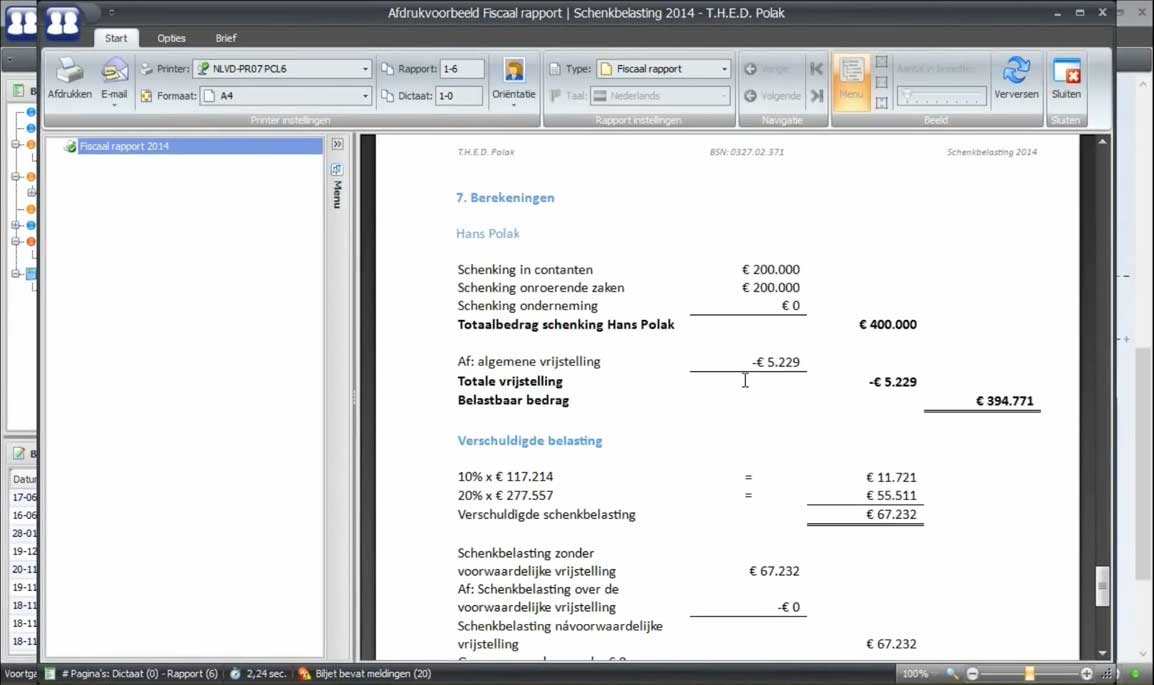Switch to the Brief ribbon tab
This screenshot has width=1154, height=685.
point(226,38)
